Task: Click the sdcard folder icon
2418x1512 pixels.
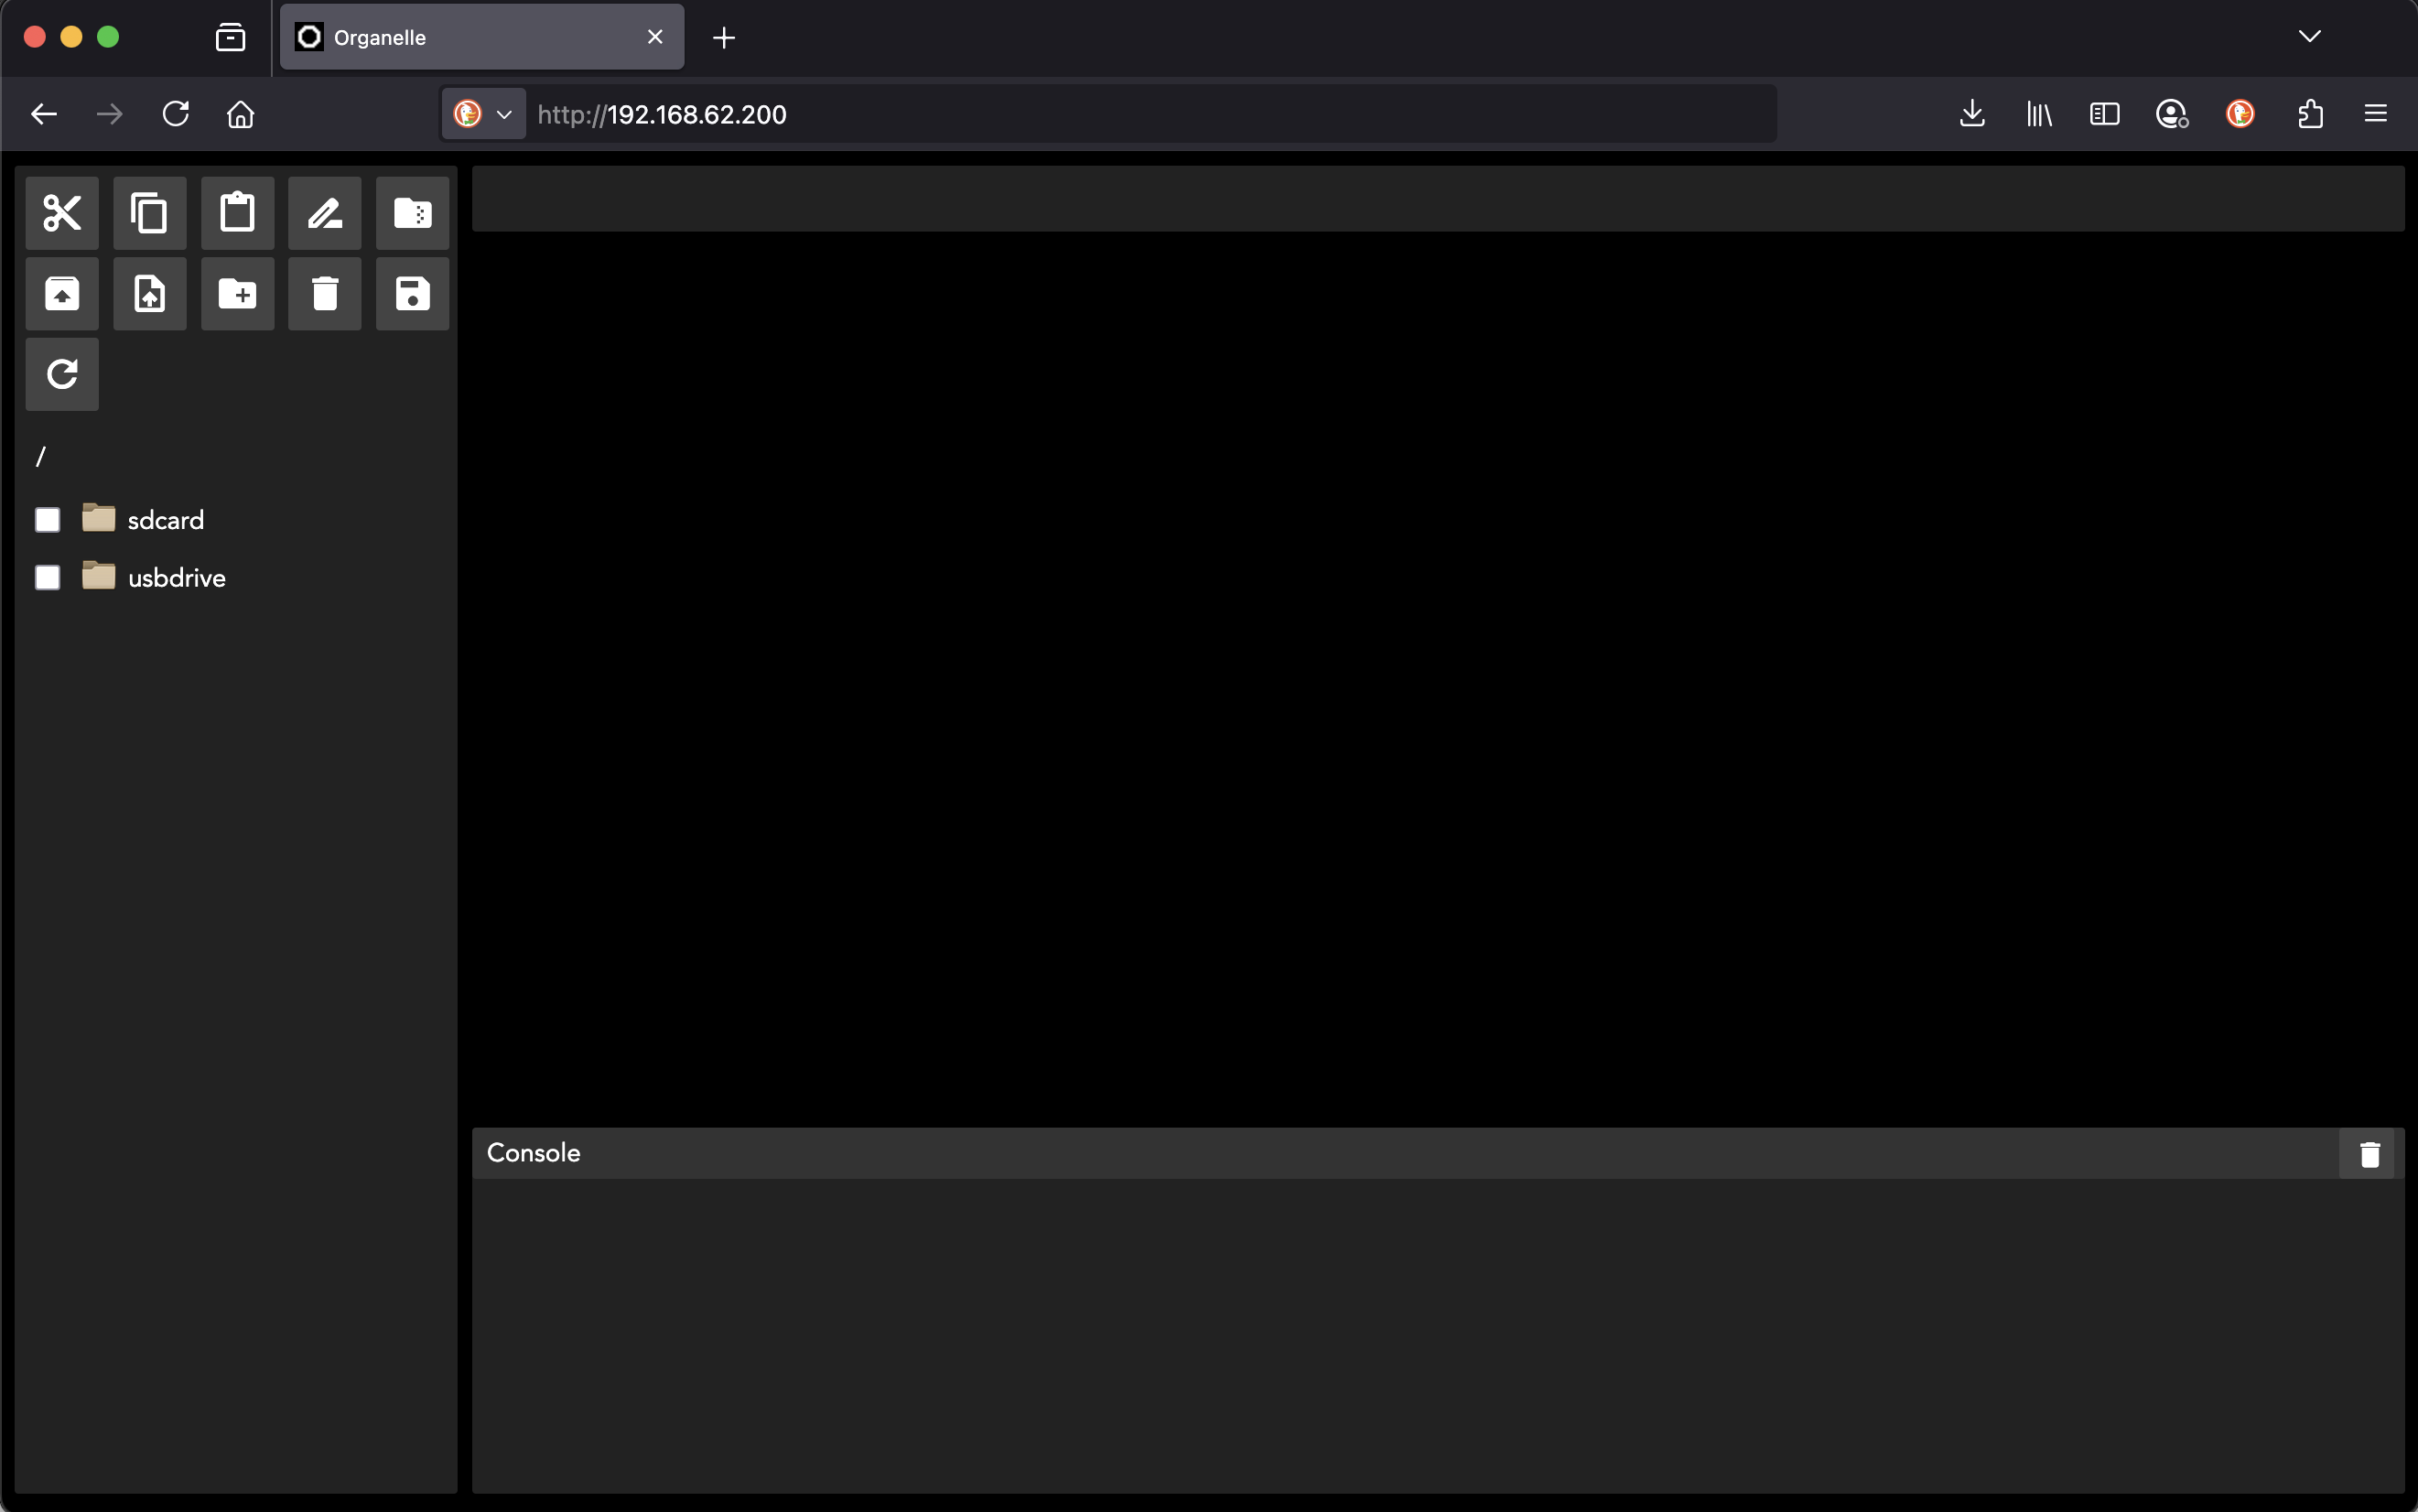Action: 98,518
